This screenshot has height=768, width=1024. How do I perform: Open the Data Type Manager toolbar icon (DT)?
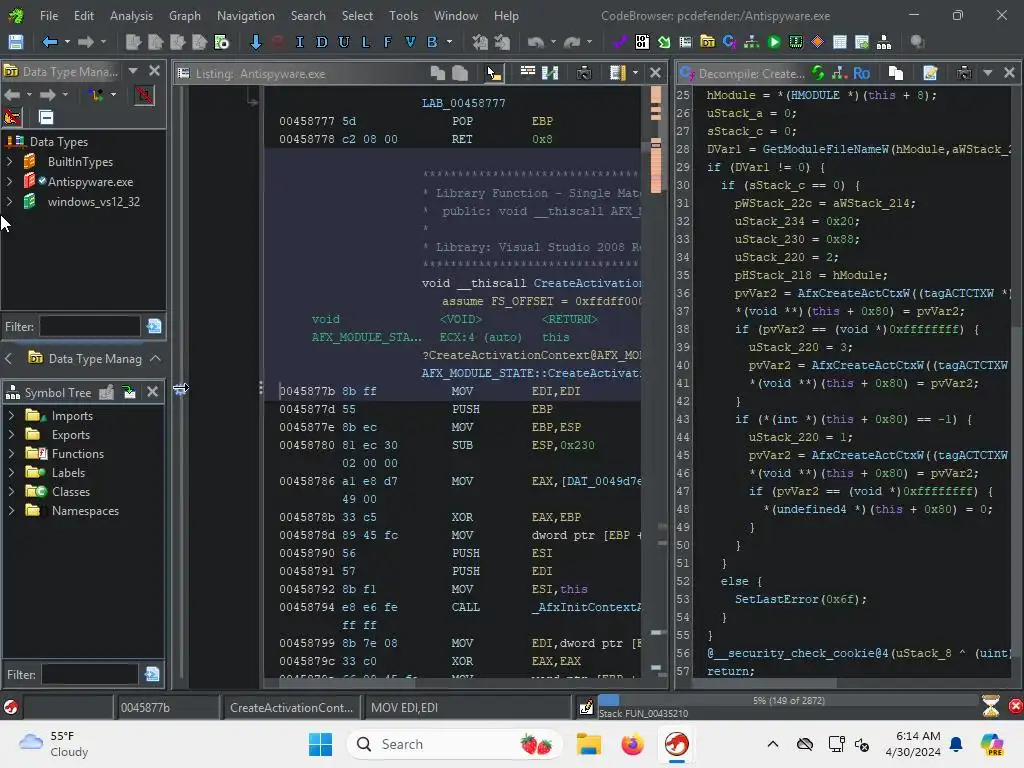[707, 42]
